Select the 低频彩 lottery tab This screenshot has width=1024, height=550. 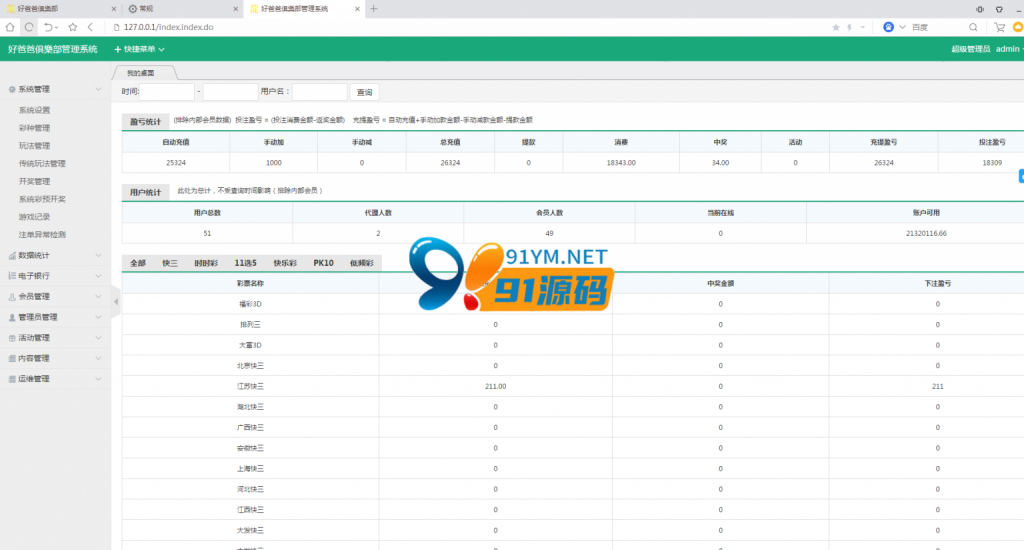(362, 263)
